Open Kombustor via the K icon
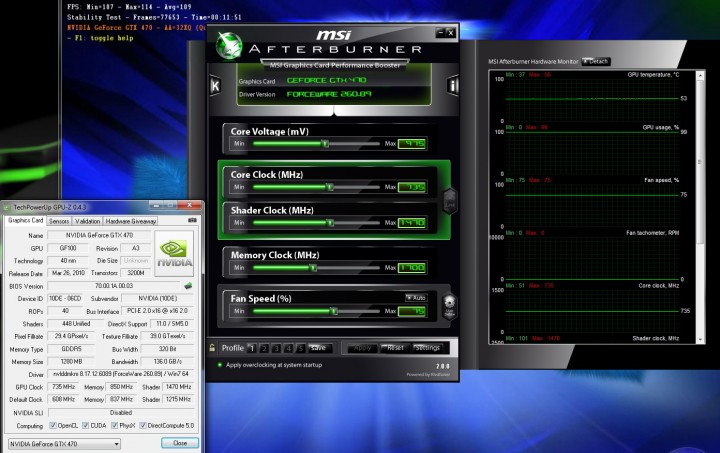This screenshot has width=720, height=453. click(x=215, y=85)
